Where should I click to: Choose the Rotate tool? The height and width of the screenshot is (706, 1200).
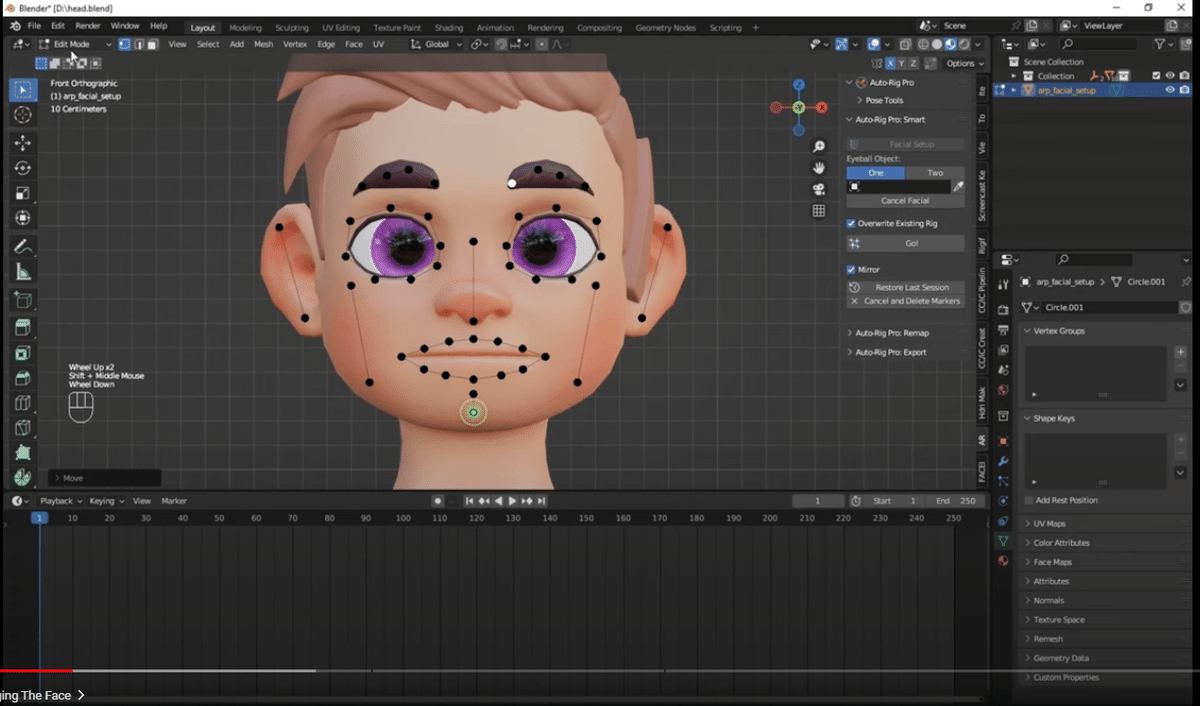23,168
